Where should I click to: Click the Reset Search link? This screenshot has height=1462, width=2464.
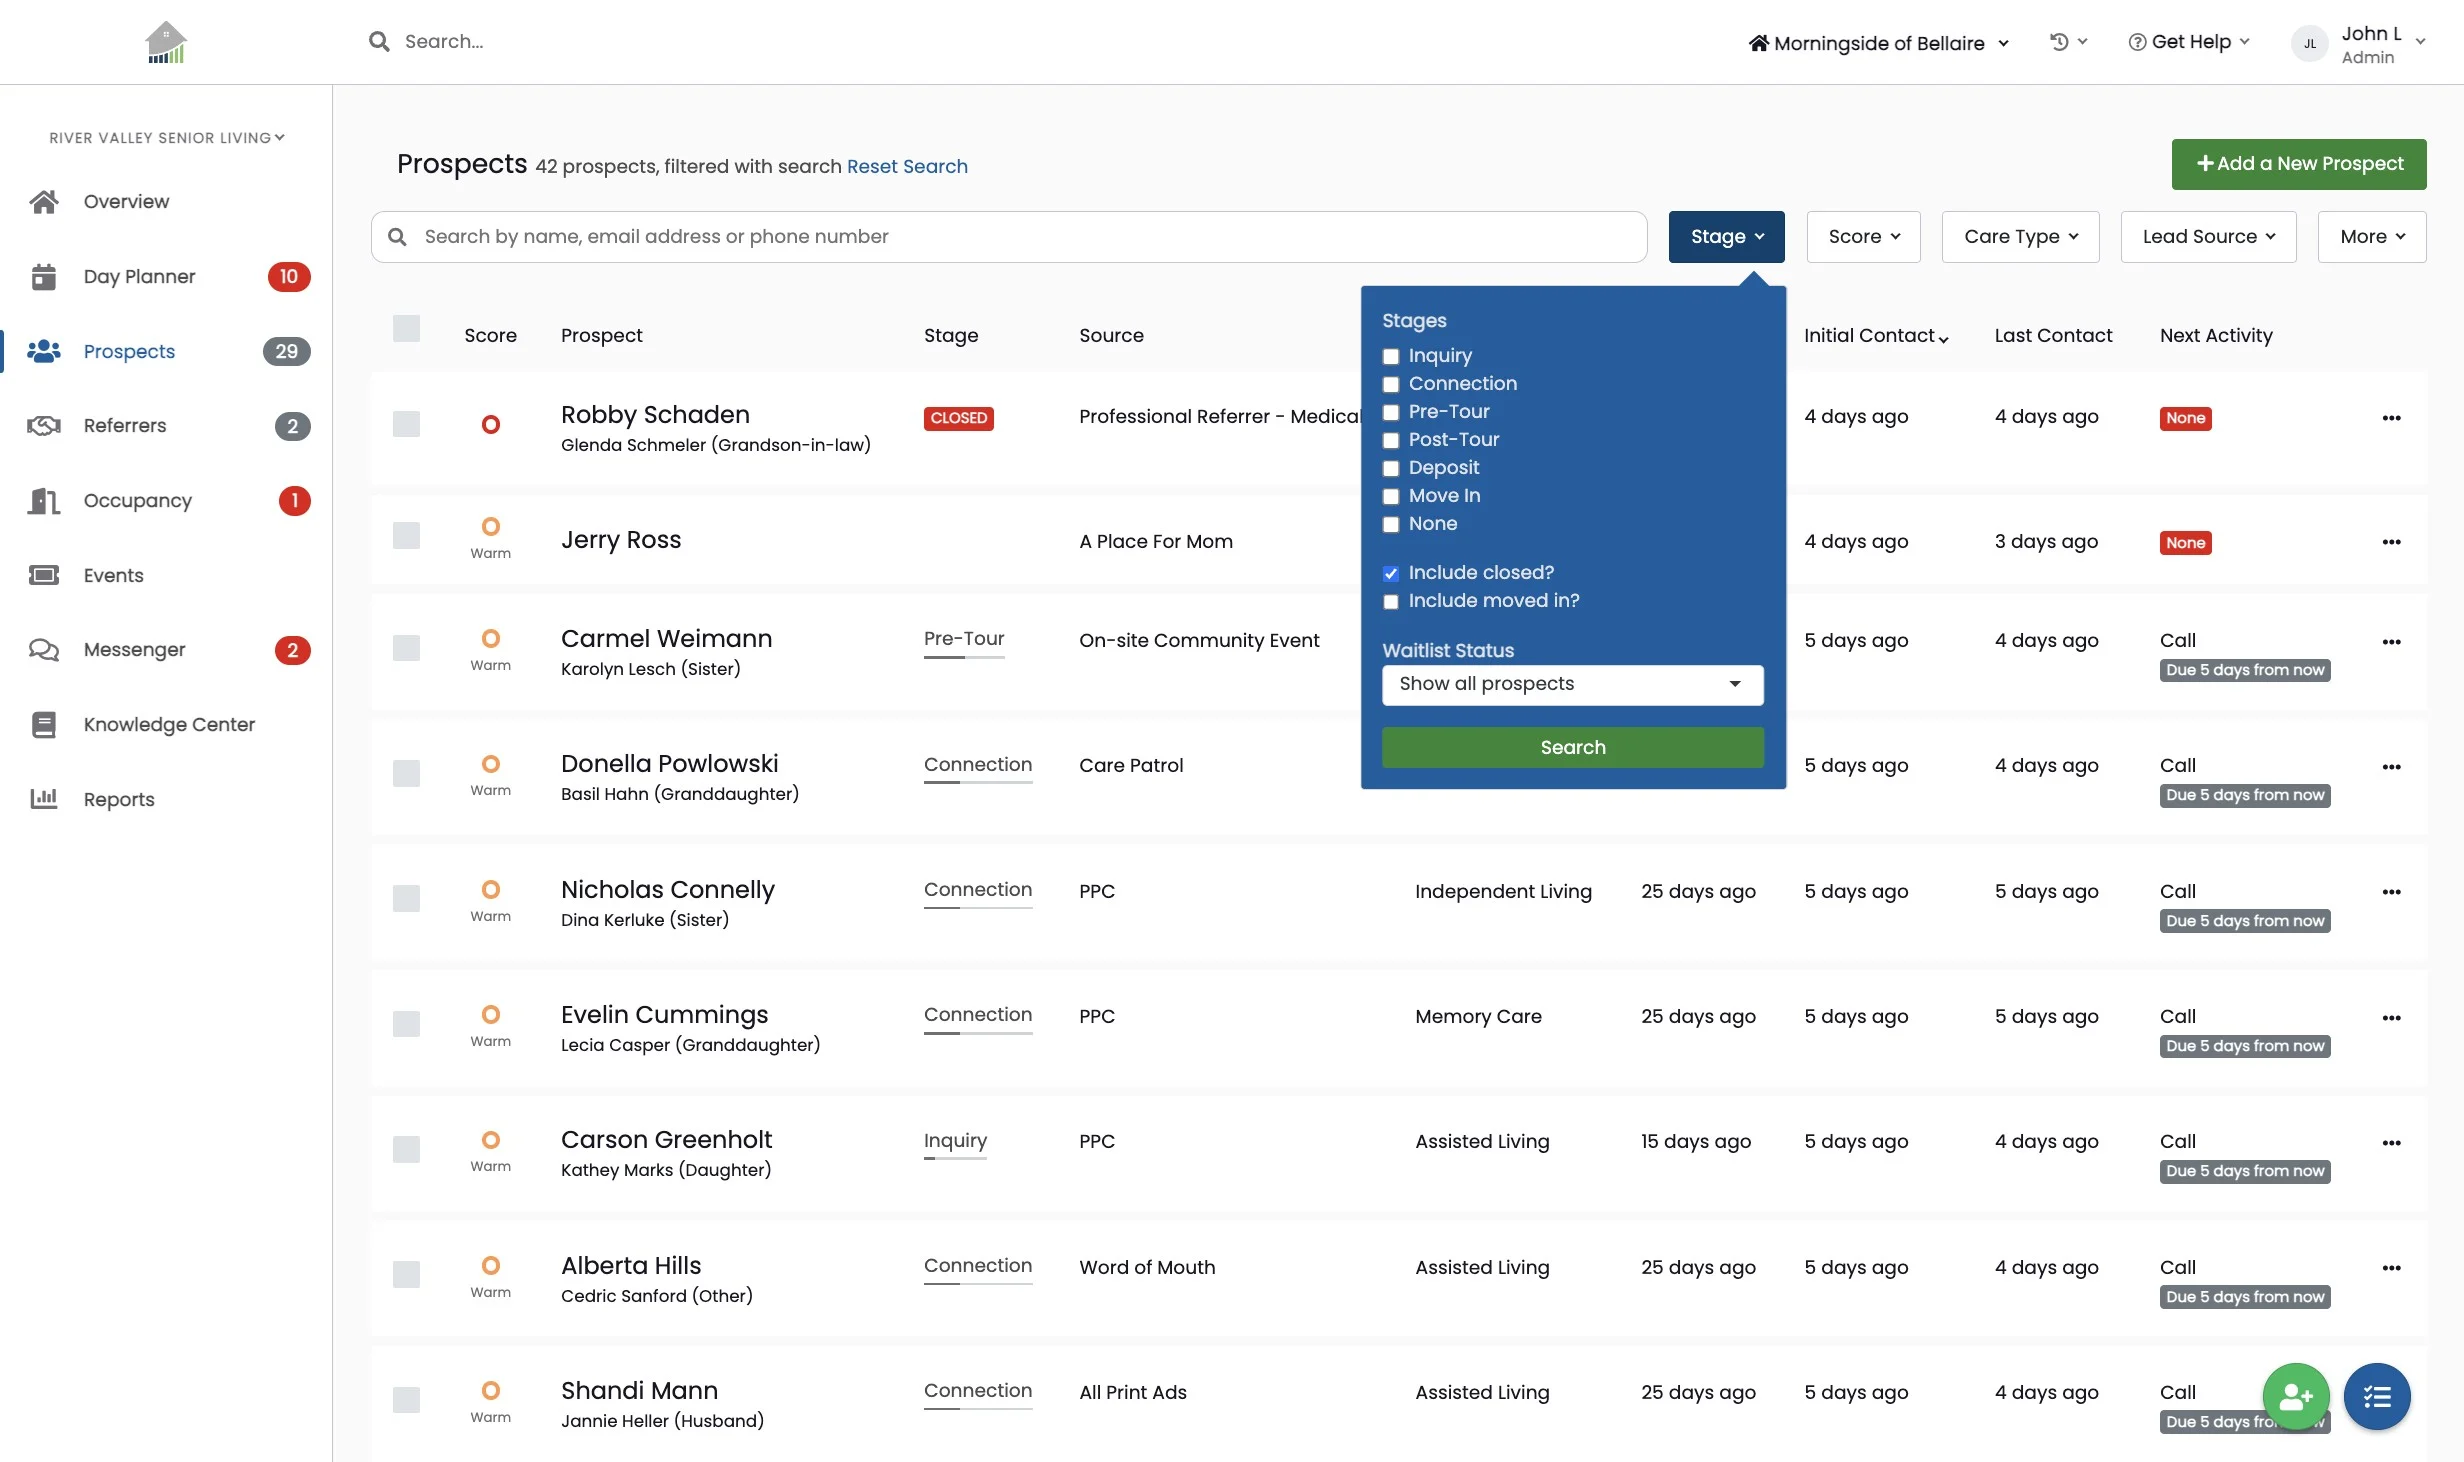click(x=907, y=166)
